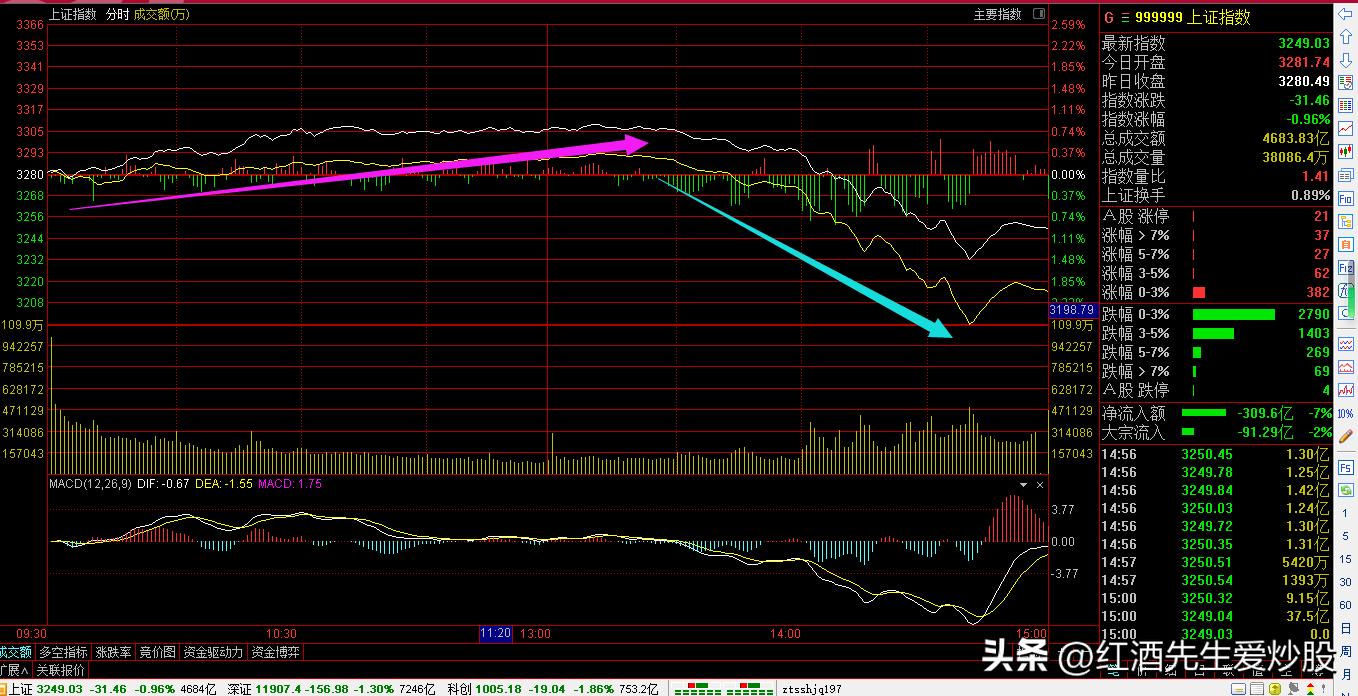Screen dimensions: 1358x696
Task: Switch to the 竞价图 tab
Action: (157, 652)
